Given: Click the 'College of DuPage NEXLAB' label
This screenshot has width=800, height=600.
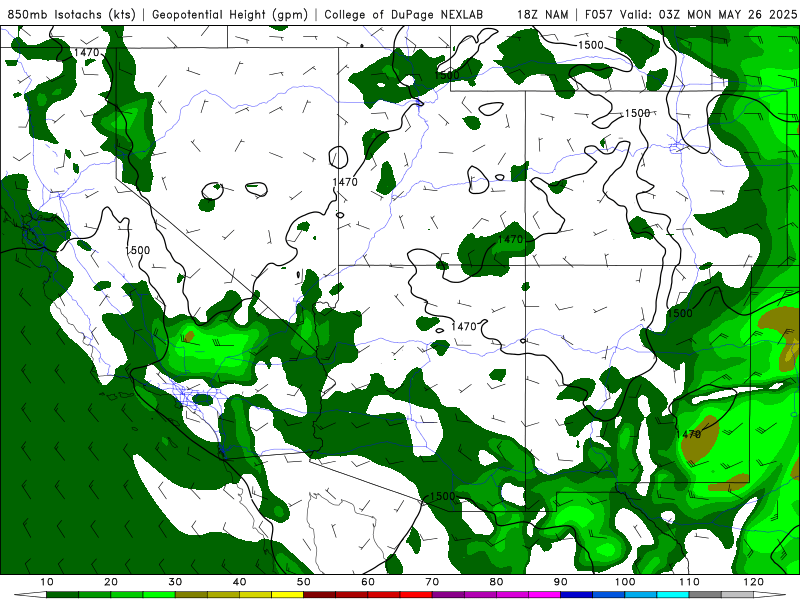Looking at the screenshot, I should [x=403, y=14].
